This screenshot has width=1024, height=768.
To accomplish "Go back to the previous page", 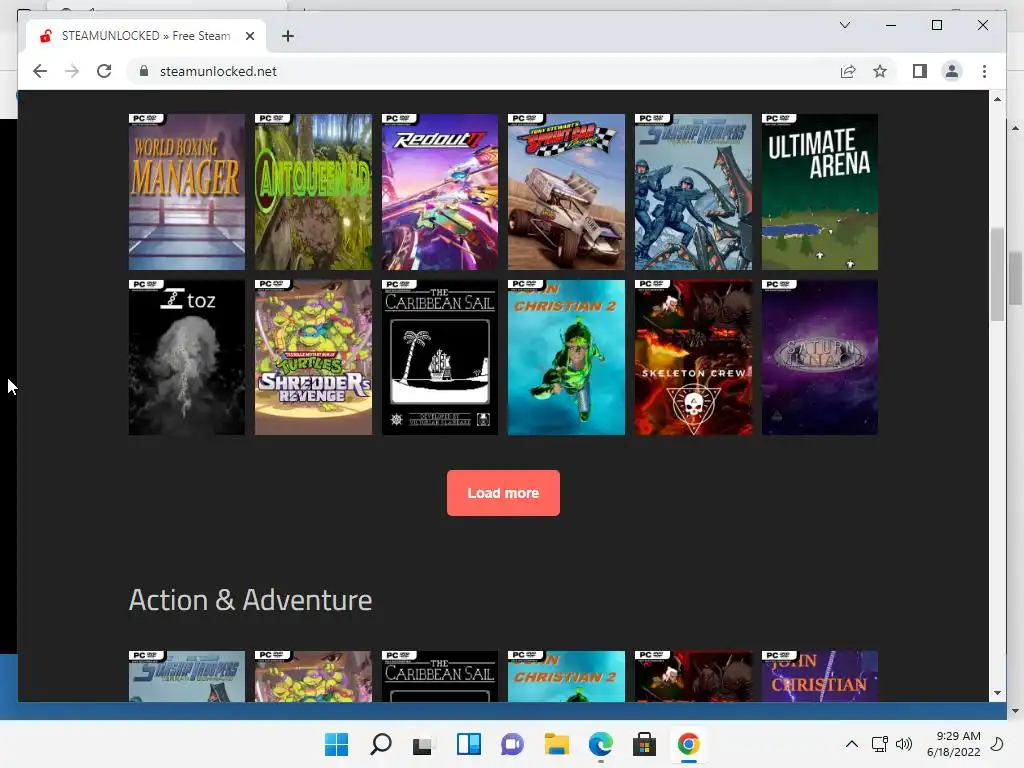I will (x=40, y=71).
